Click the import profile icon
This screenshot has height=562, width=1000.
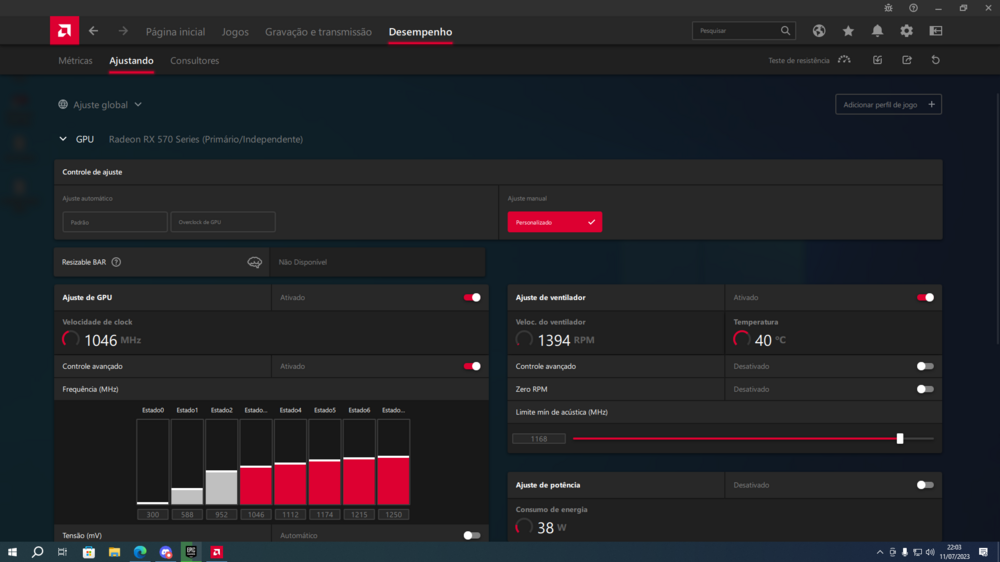click(x=877, y=60)
